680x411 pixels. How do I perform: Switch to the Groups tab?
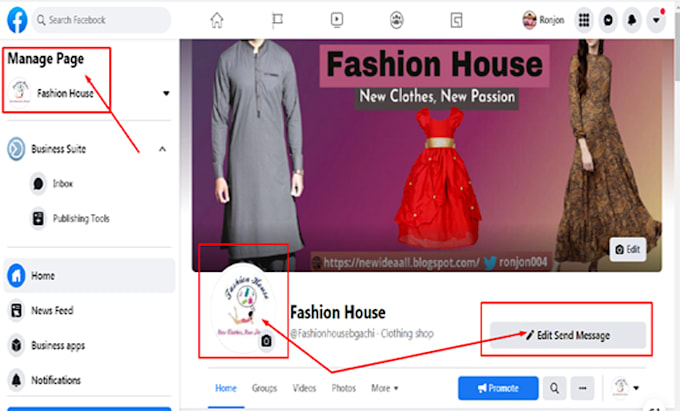tap(264, 388)
